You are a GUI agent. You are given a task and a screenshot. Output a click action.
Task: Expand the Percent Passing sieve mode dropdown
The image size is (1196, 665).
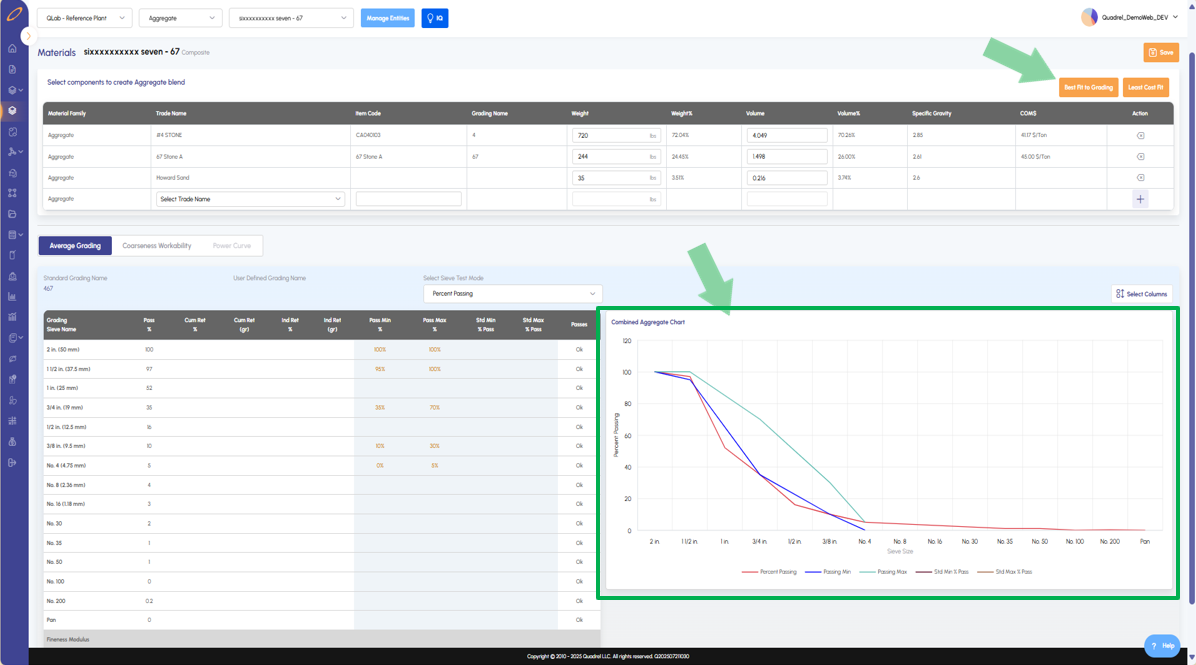coord(512,294)
